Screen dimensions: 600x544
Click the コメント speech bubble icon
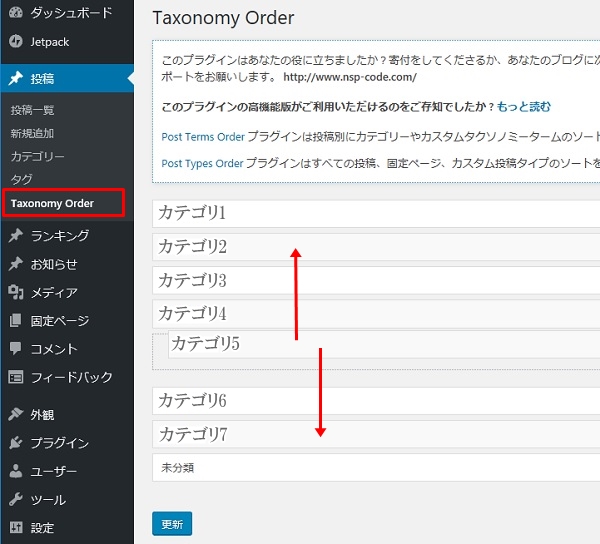pyautogui.click(x=16, y=349)
